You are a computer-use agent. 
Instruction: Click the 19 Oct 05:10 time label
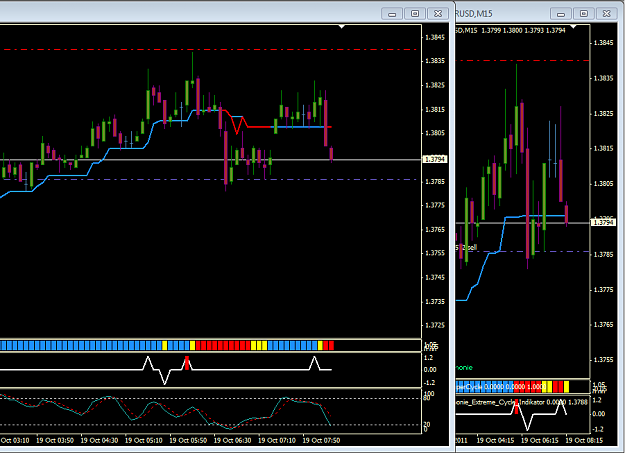143,440
